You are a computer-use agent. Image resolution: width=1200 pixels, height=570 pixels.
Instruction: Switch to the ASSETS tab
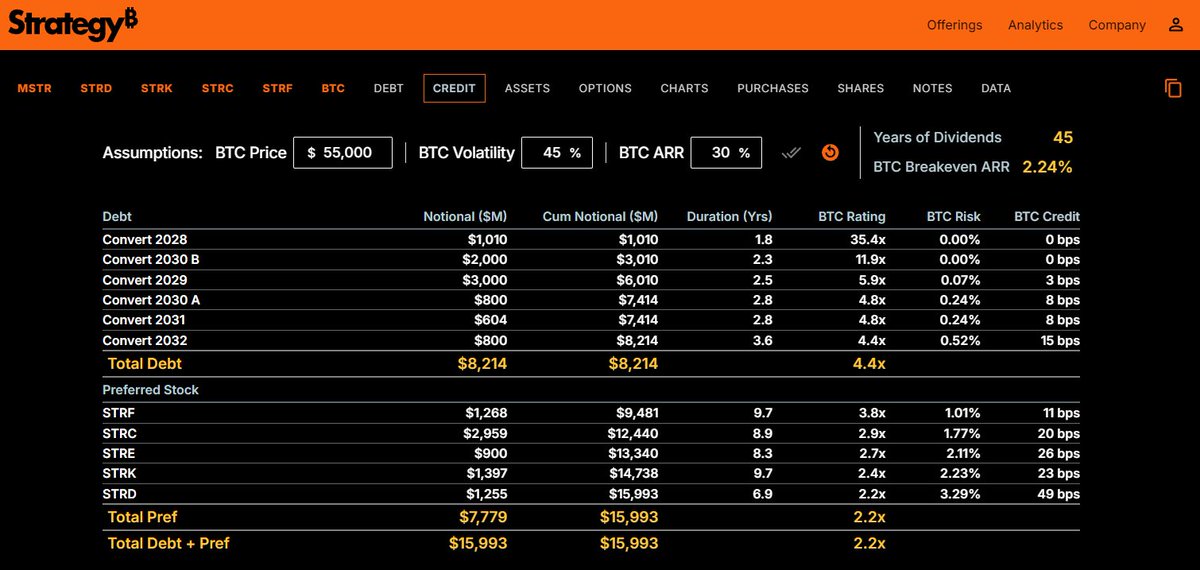pos(527,88)
